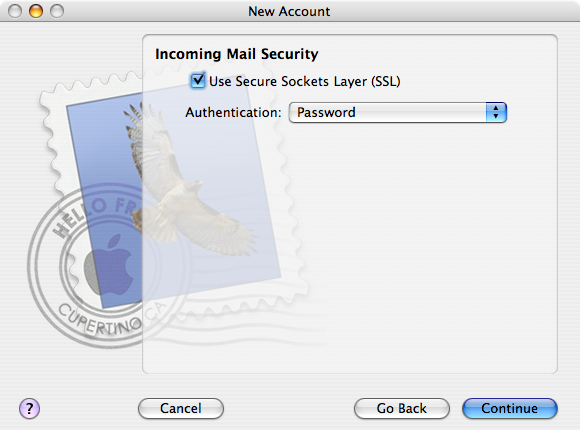Viewport: 580px width, 430px height.
Task: Uncheck the Use Secure Sockets Layer checkbox
Action: pos(198,80)
